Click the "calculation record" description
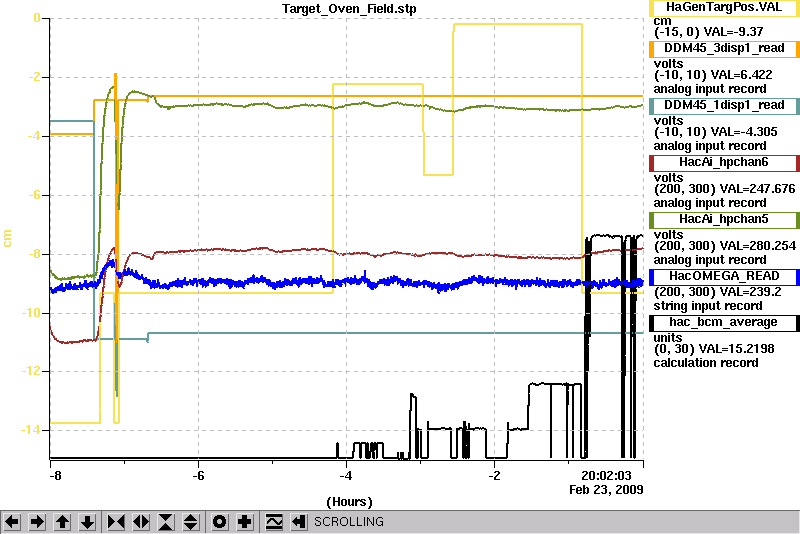The image size is (800, 534). tap(706, 363)
